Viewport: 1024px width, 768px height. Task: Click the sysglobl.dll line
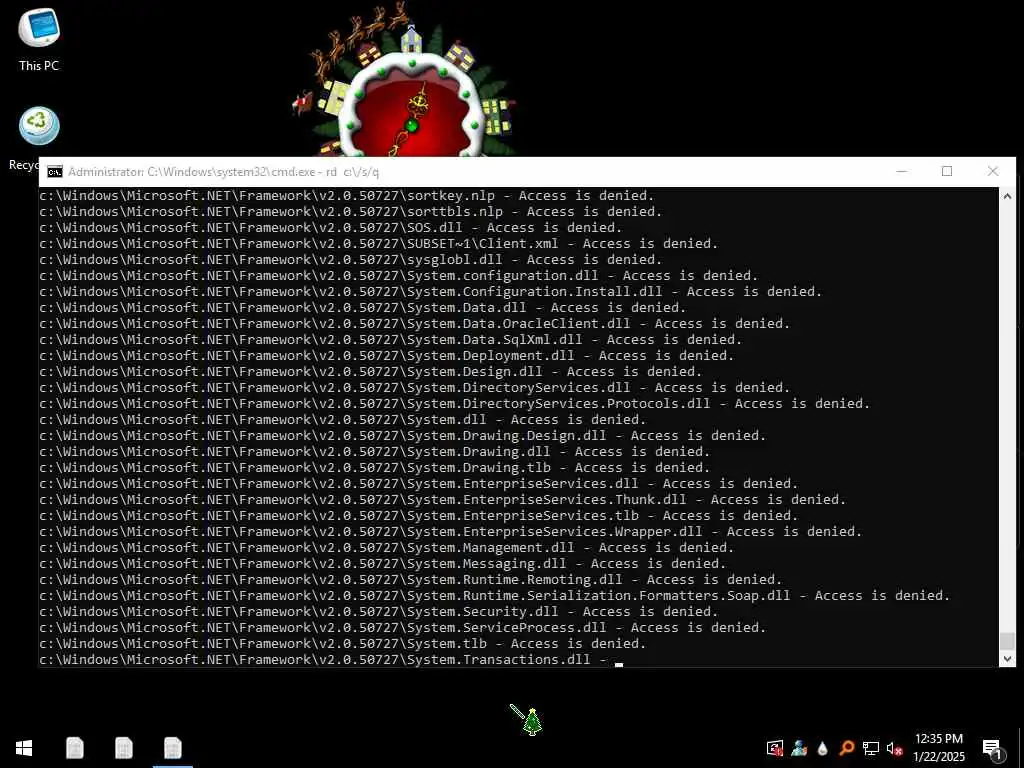click(x=351, y=260)
